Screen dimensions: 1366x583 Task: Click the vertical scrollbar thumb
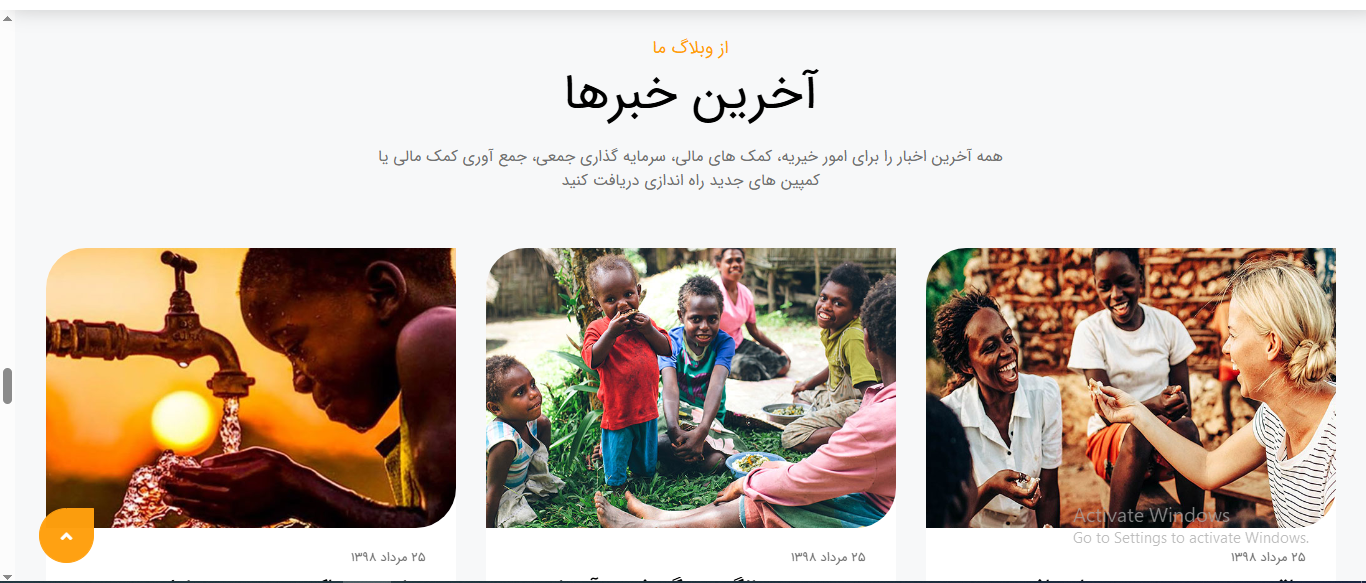click(7, 386)
